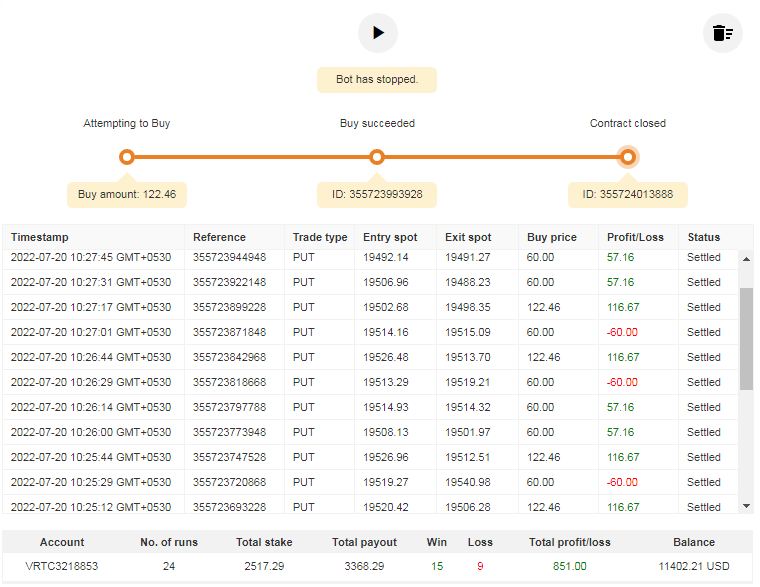The width and height of the screenshot is (760, 587).
Task: Click the Profit/Loss column header
Action: [635, 237]
